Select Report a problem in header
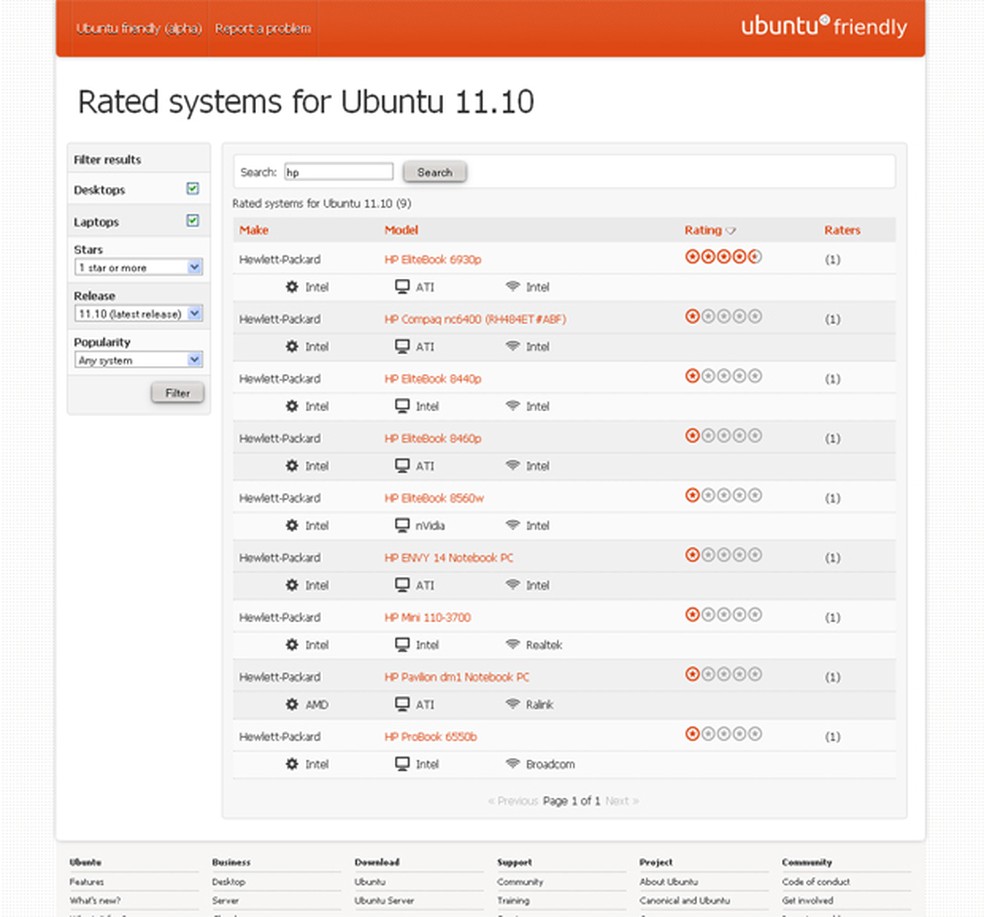Screen dimensions: 984x917 262,28
